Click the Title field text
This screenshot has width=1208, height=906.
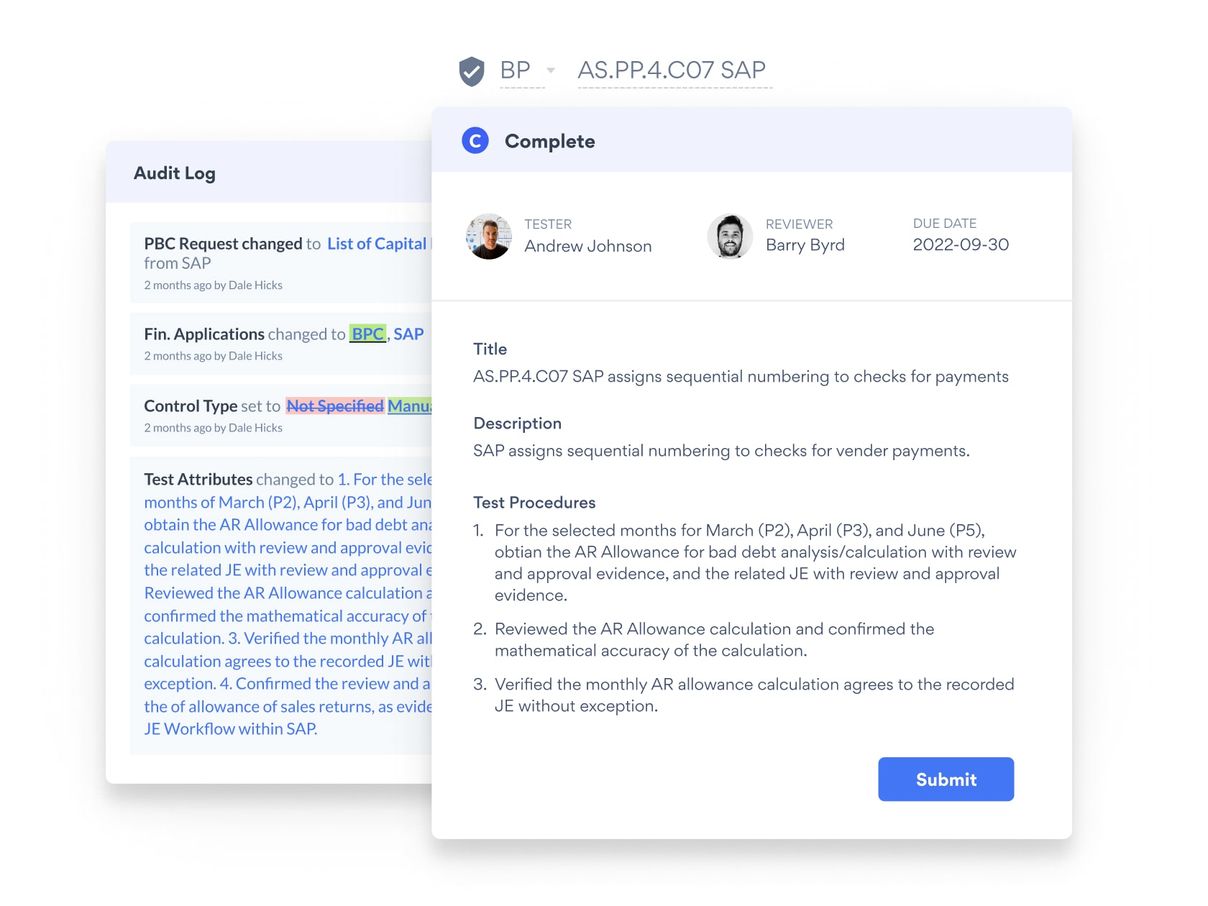click(x=740, y=377)
